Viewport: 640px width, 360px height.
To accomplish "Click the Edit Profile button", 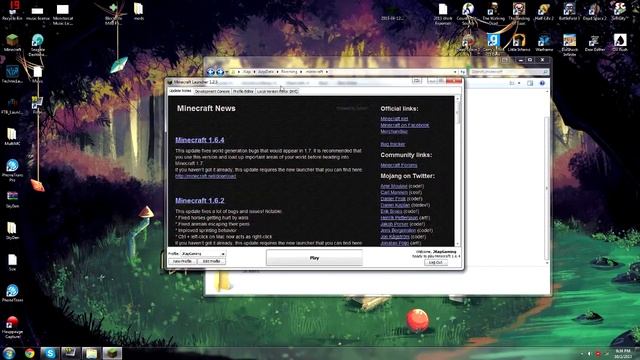I will click(211, 261).
